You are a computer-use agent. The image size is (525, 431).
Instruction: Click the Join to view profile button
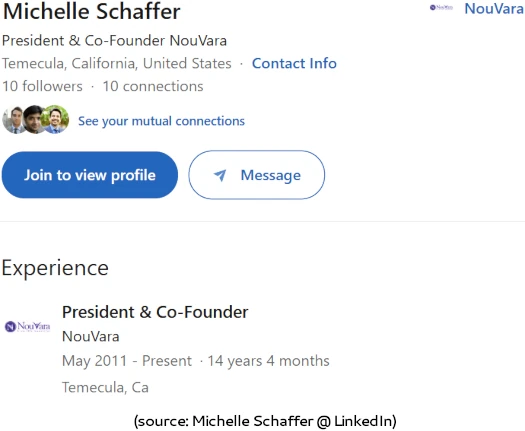point(90,175)
